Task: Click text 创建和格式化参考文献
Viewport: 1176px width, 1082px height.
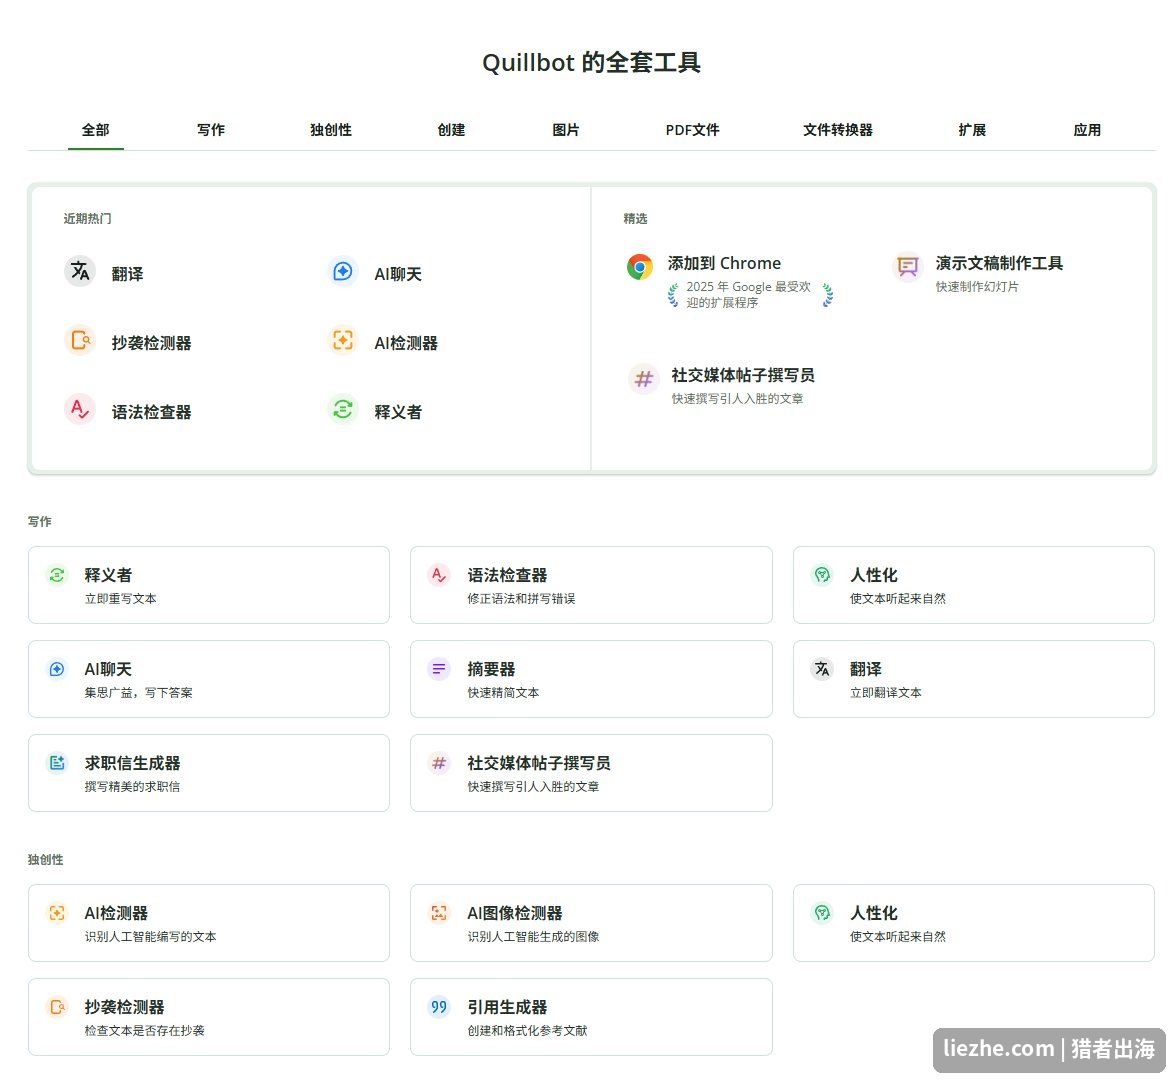Action: 527,1031
